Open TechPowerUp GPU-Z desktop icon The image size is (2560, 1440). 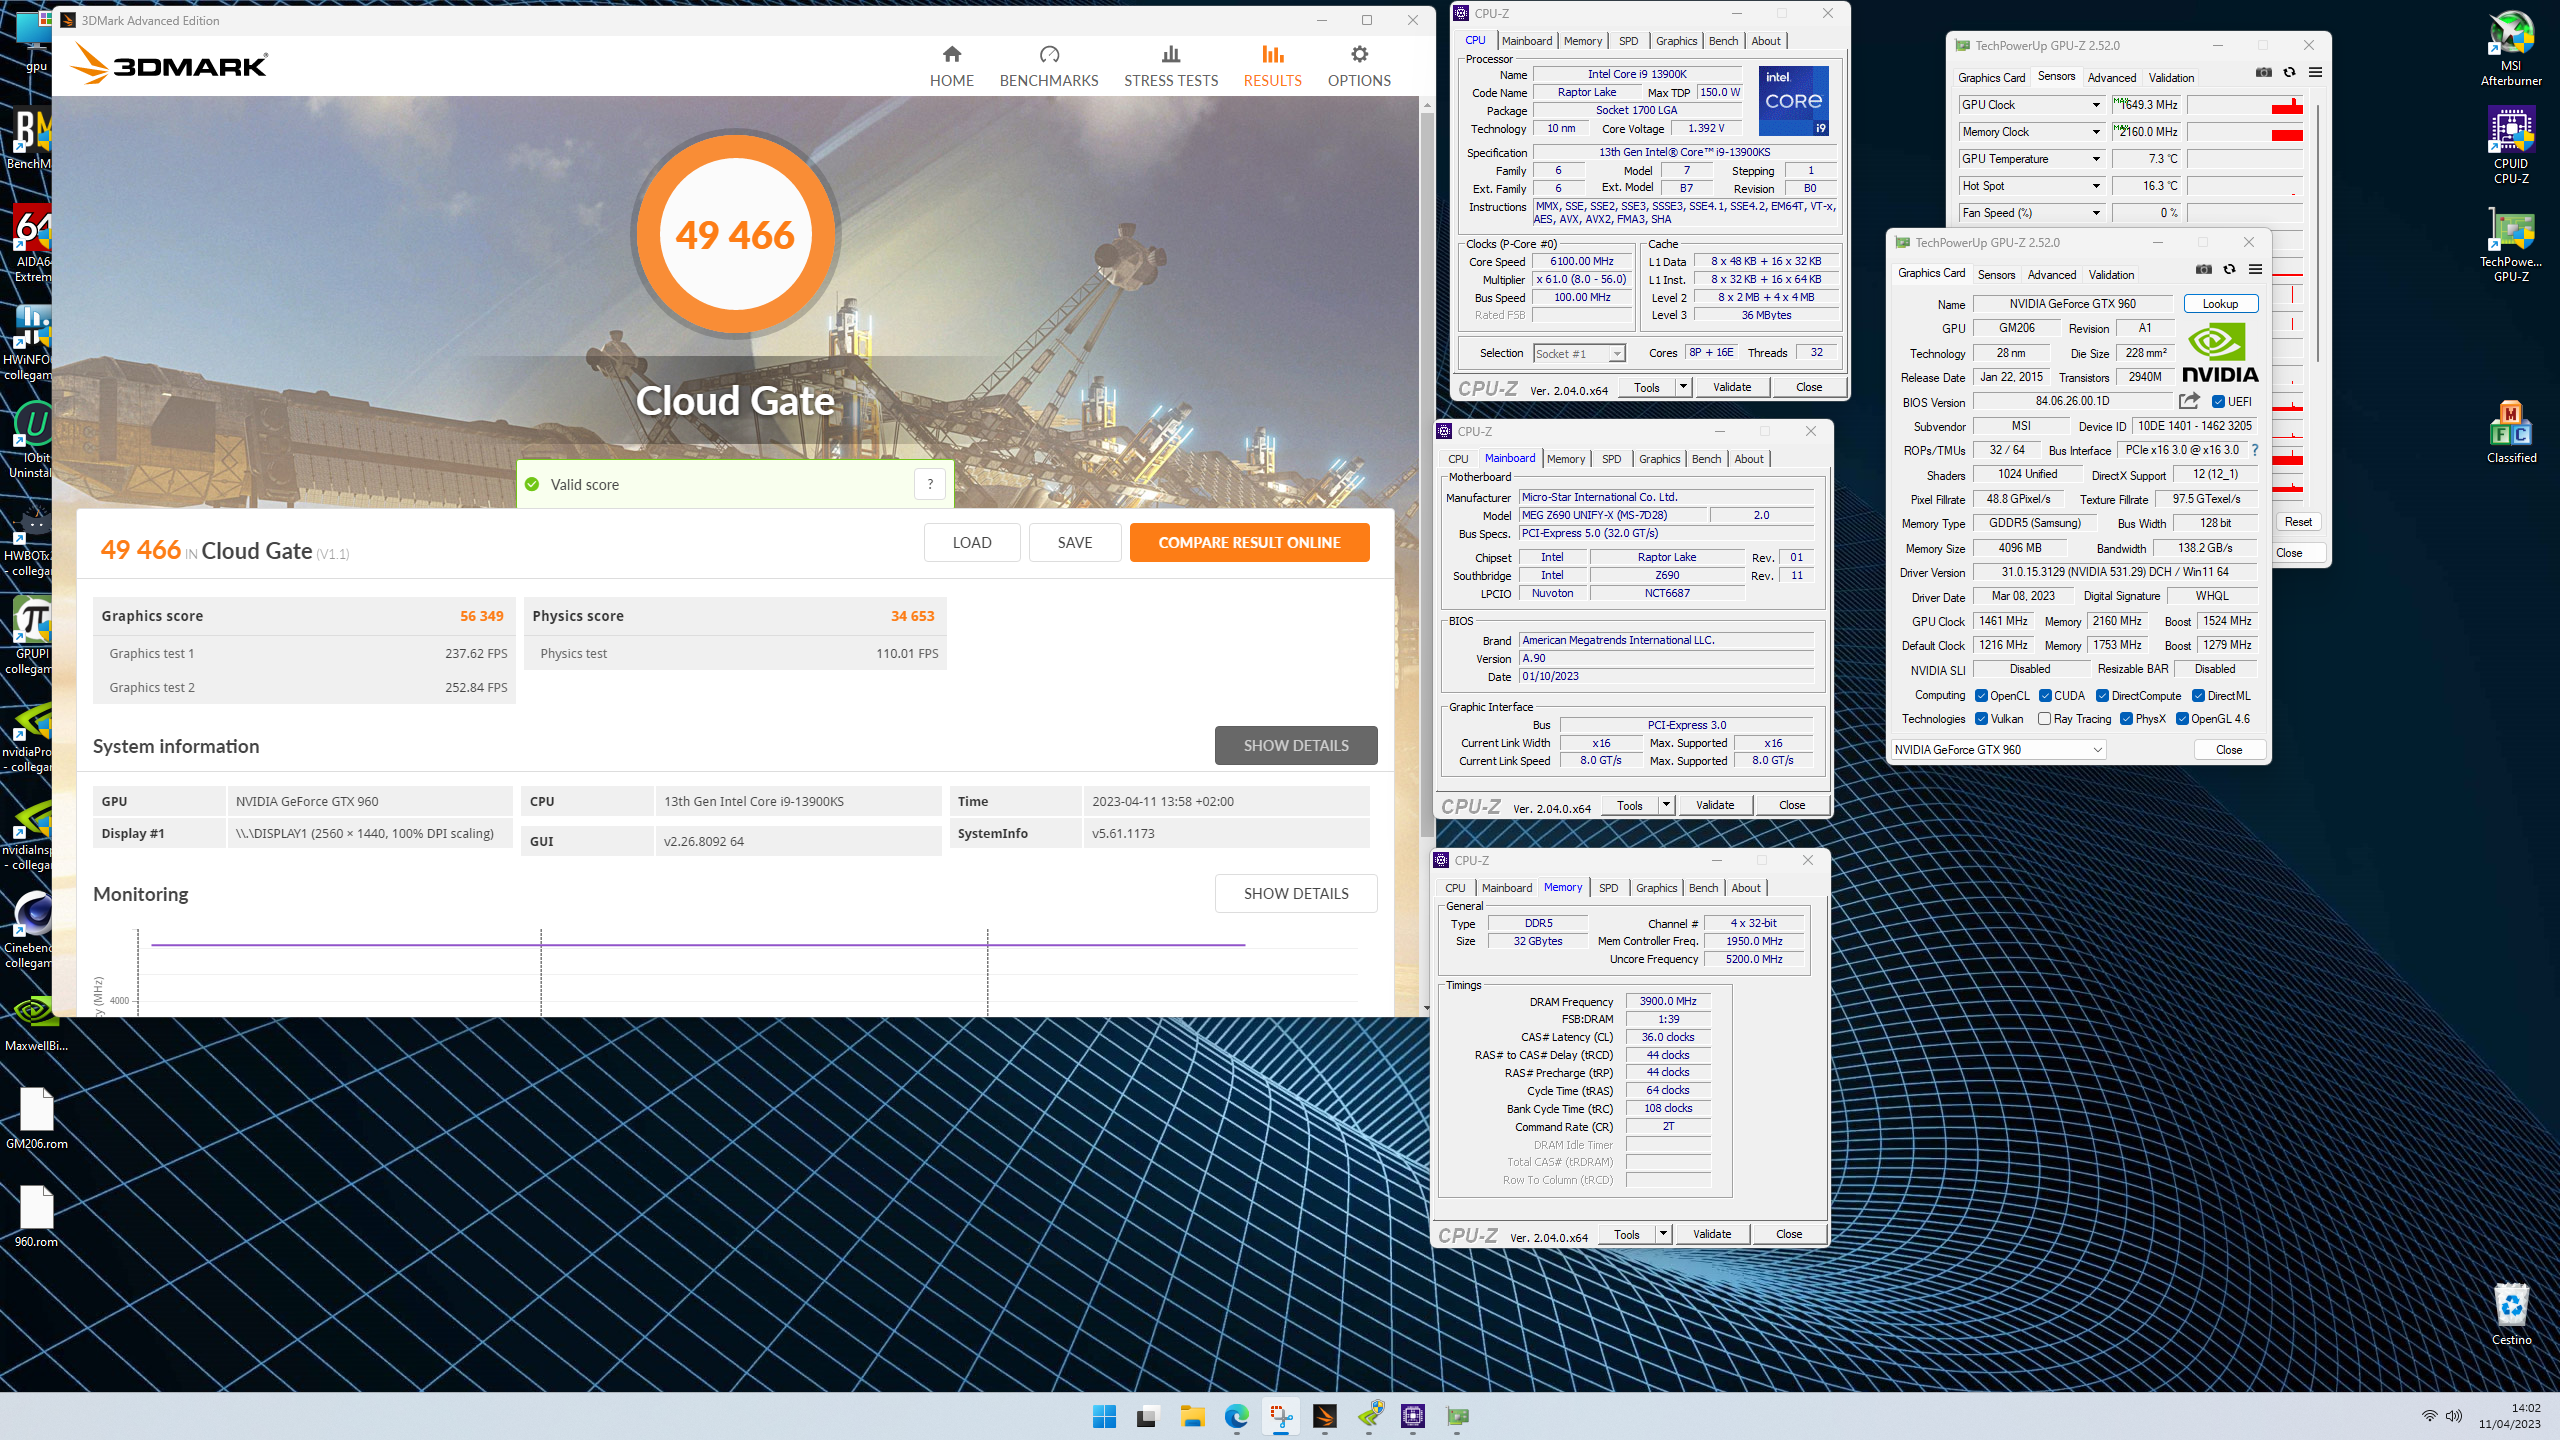[2511, 243]
